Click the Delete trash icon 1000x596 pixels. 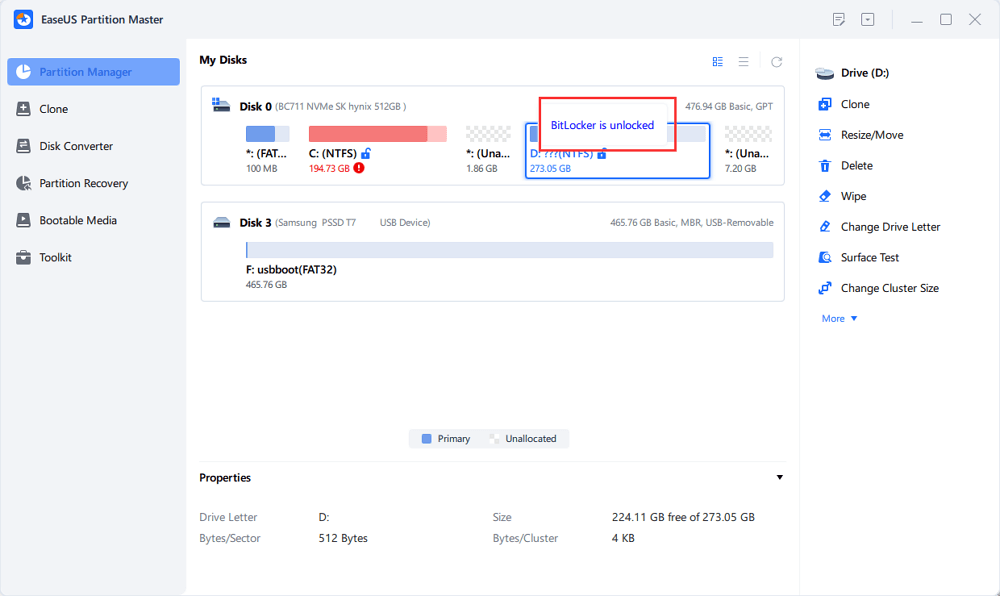[x=825, y=166]
